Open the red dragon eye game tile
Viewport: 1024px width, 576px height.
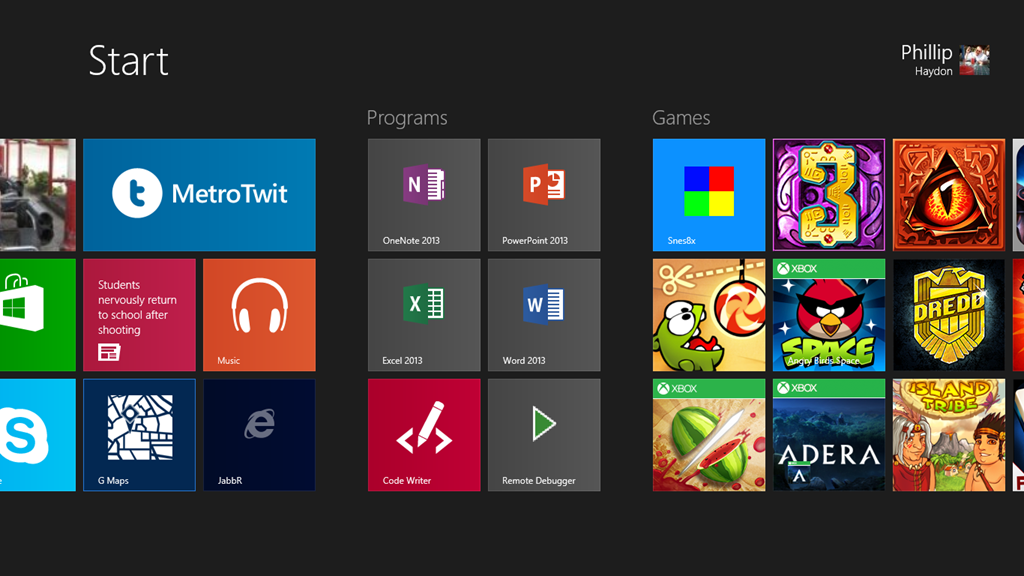(x=949, y=195)
